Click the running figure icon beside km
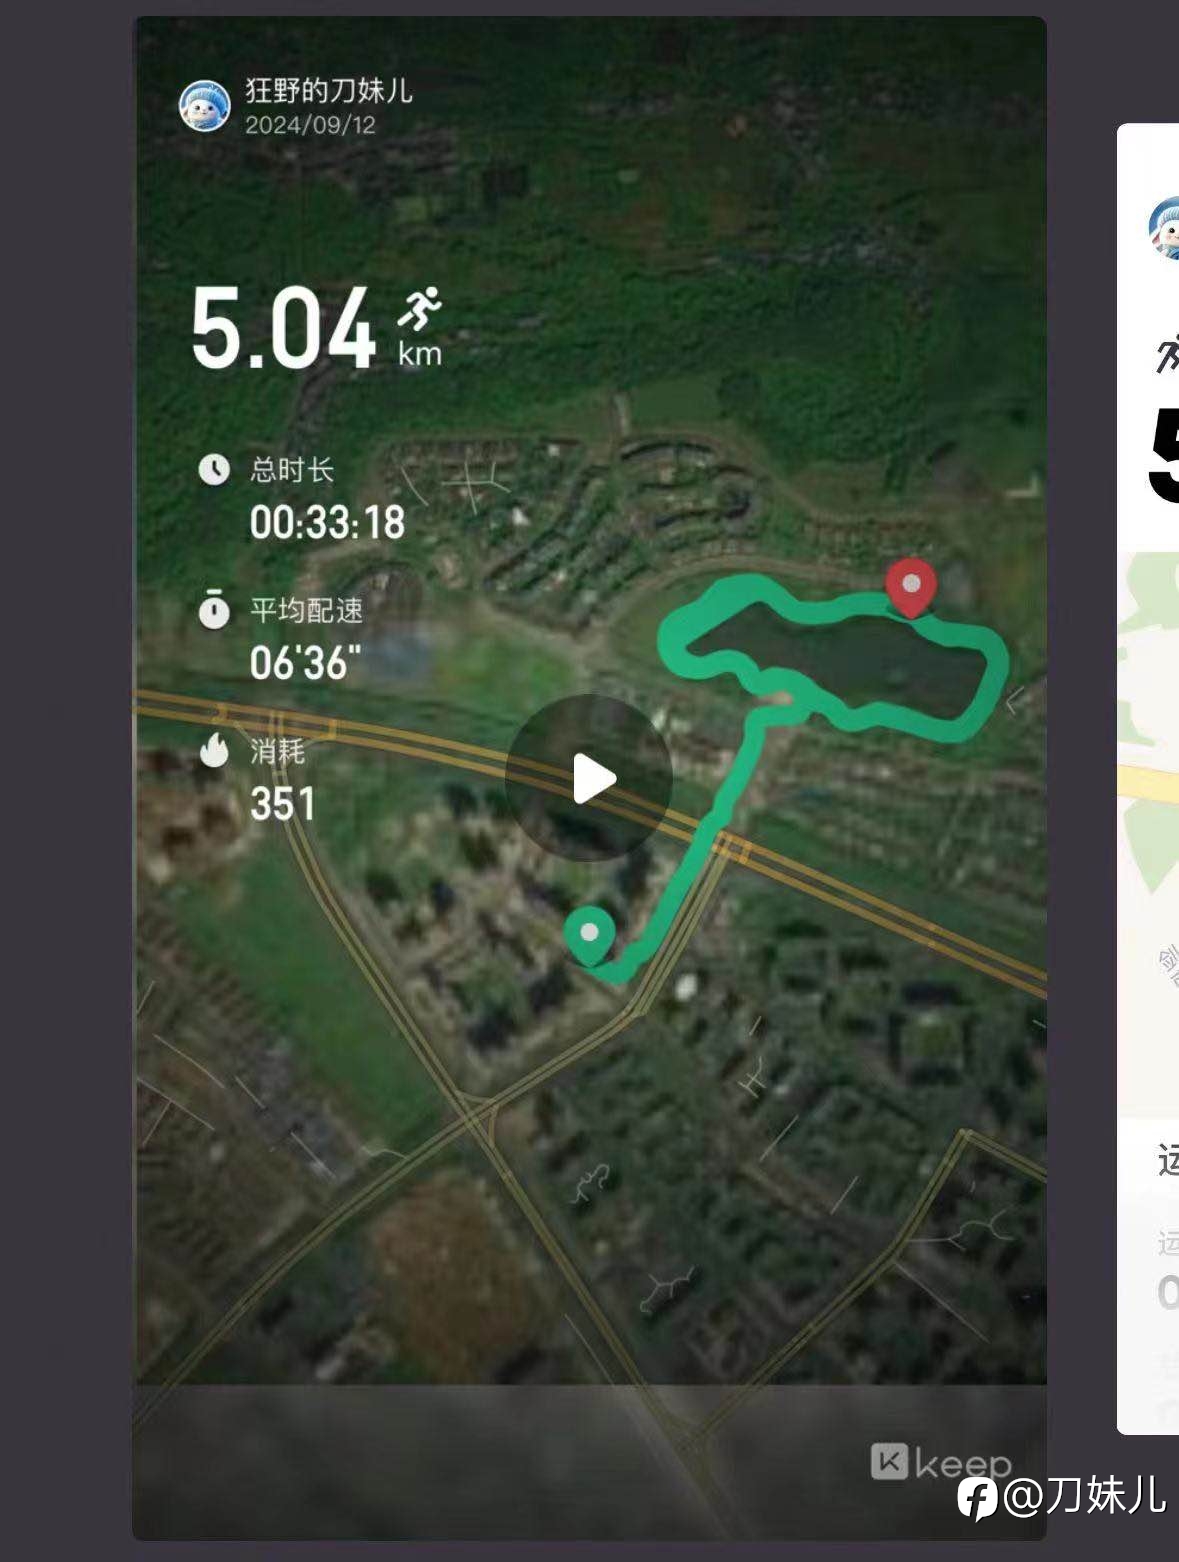The image size is (1179, 1562). tap(420, 309)
